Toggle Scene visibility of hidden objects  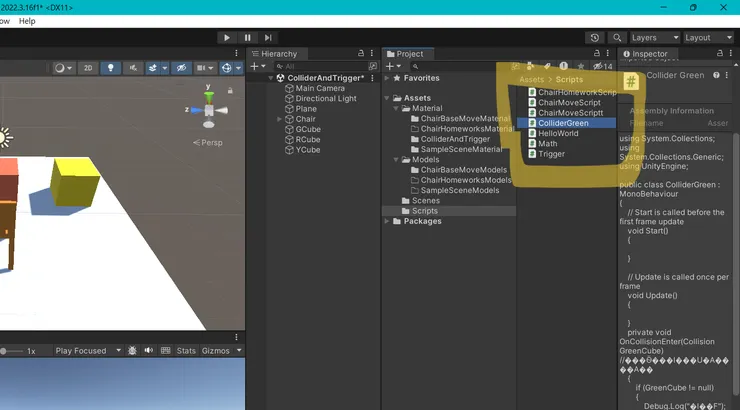[x=181, y=68]
